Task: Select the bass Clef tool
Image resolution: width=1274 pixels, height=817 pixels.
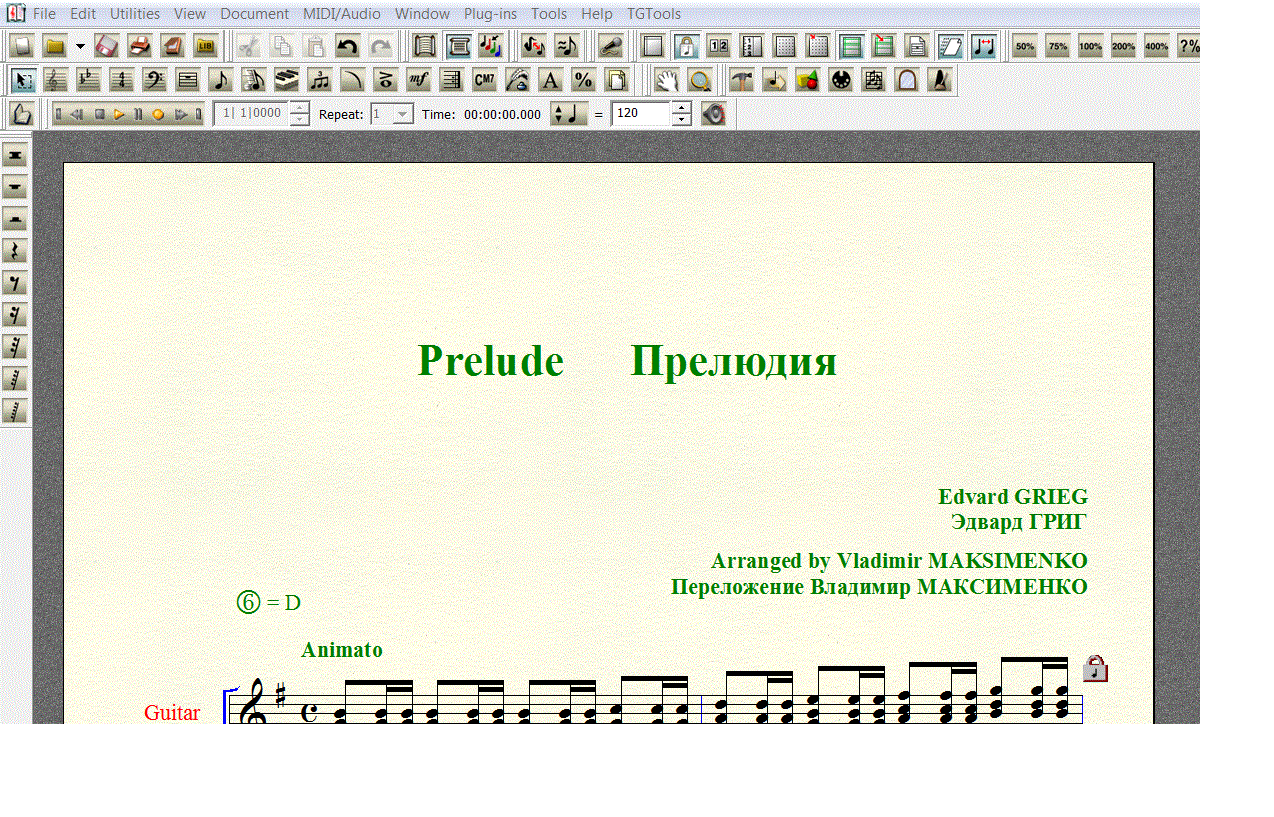Action: coord(155,80)
